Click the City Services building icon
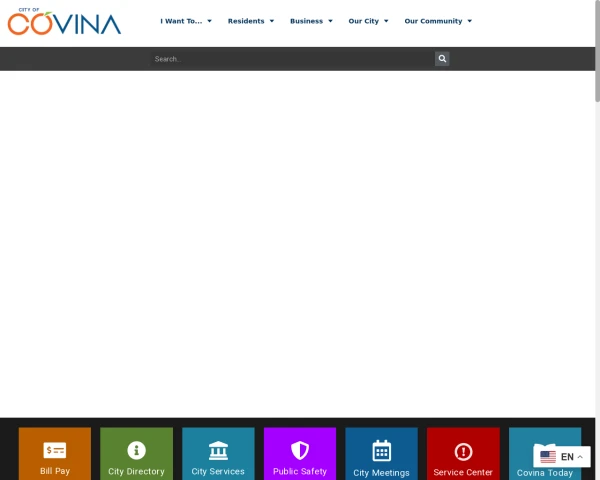The width and height of the screenshot is (600, 480). (x=218, y=450)
